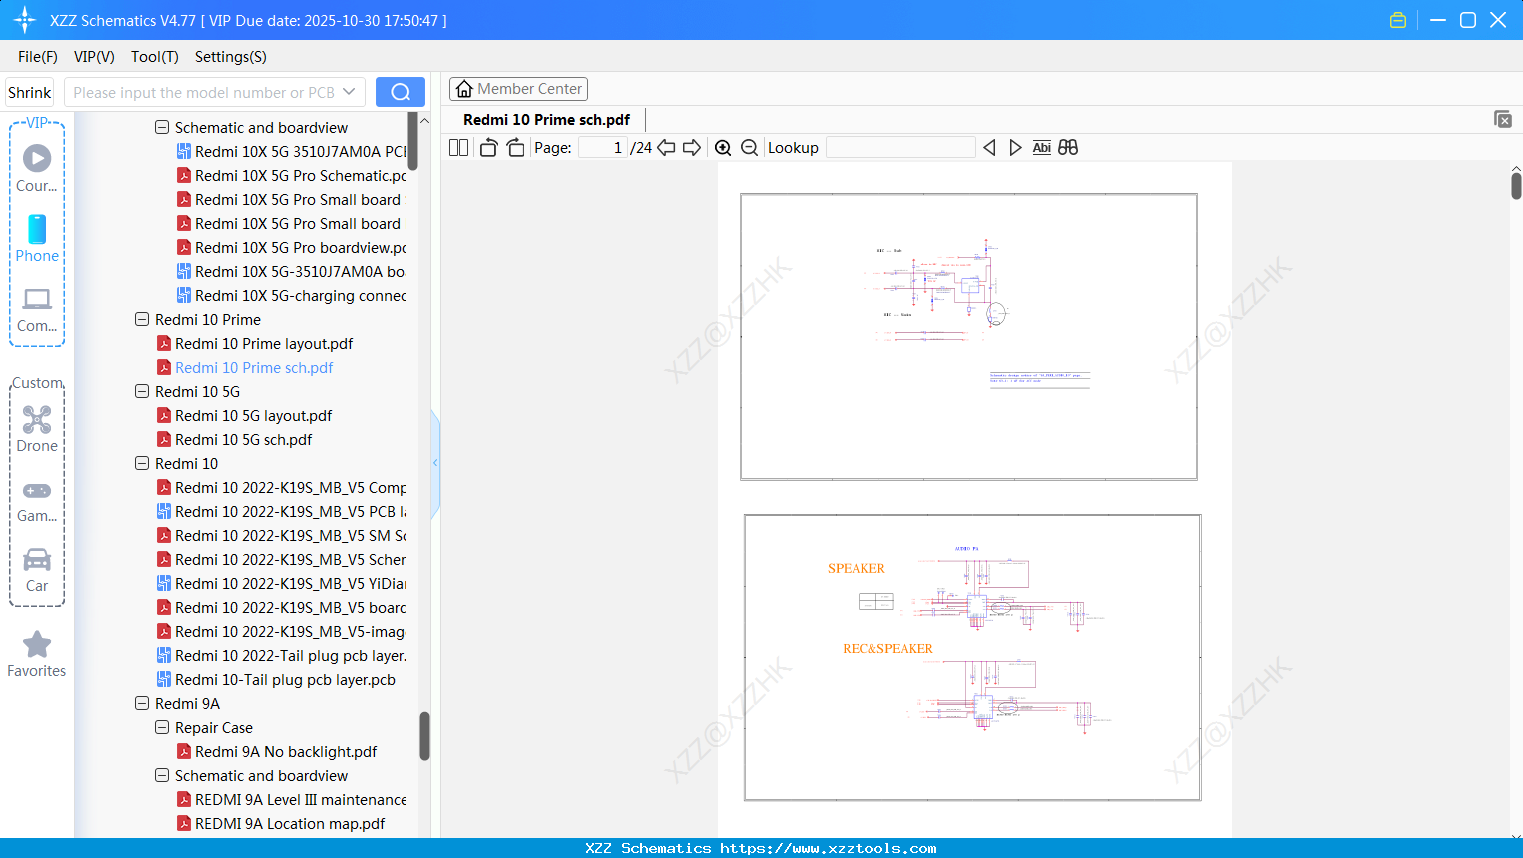Screen dimensions: 1523x858
Task: Click the Member Center button
Action: point(518,89)
